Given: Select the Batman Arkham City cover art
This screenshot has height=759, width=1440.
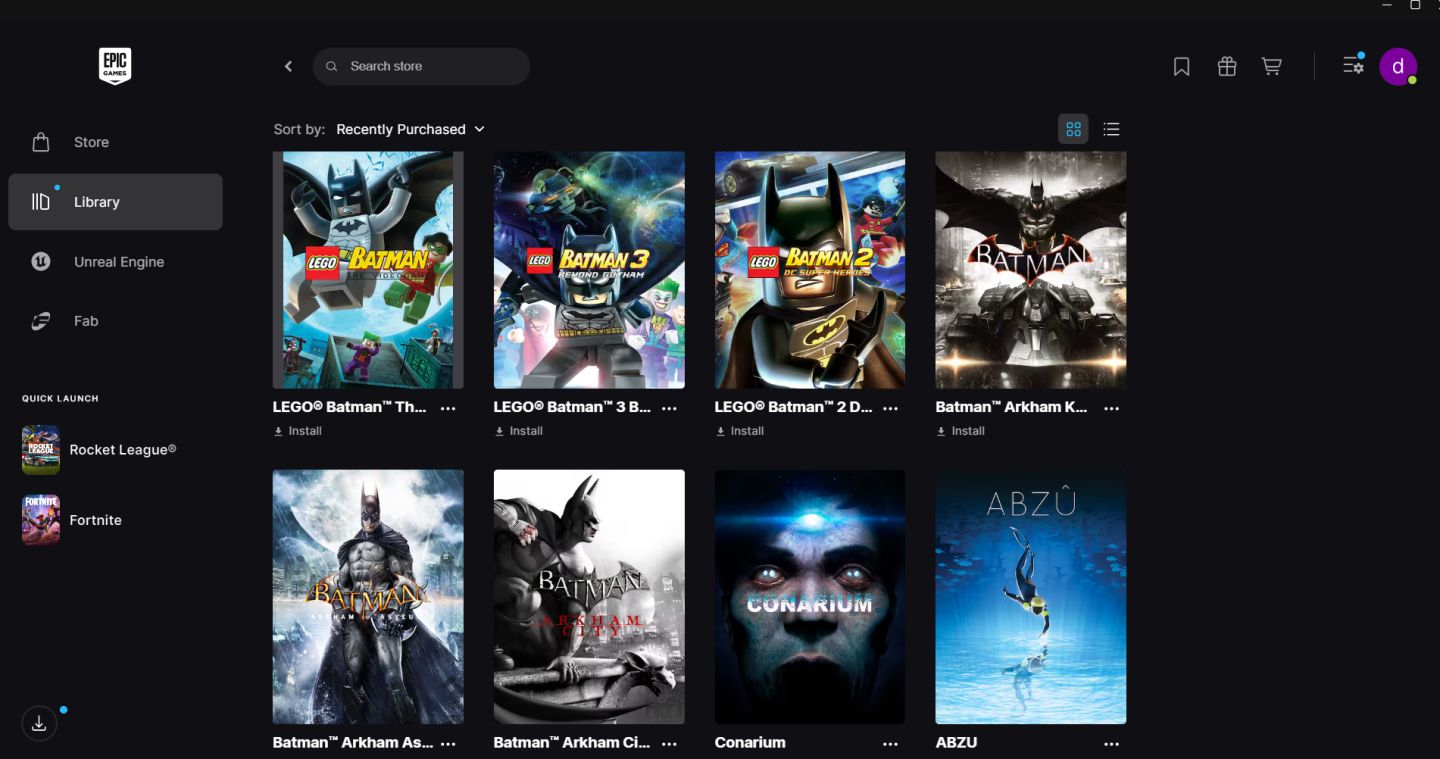Looking at the screenshot, I should 589,597.
